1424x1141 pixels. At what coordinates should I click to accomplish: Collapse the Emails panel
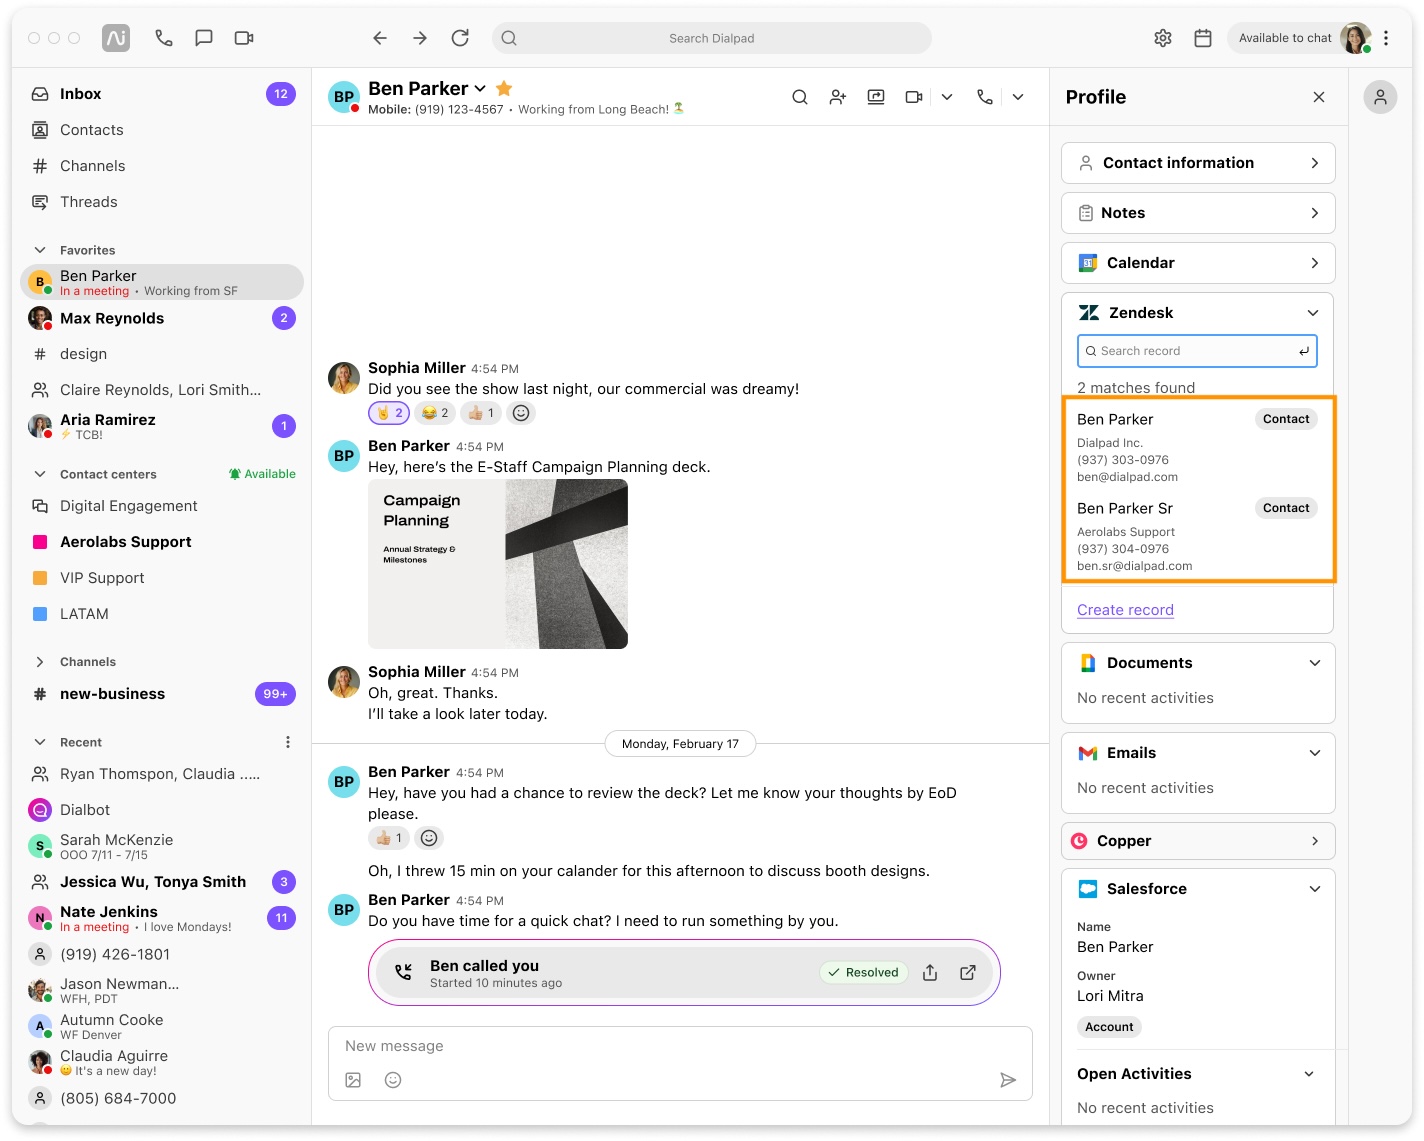(1315, 753)
